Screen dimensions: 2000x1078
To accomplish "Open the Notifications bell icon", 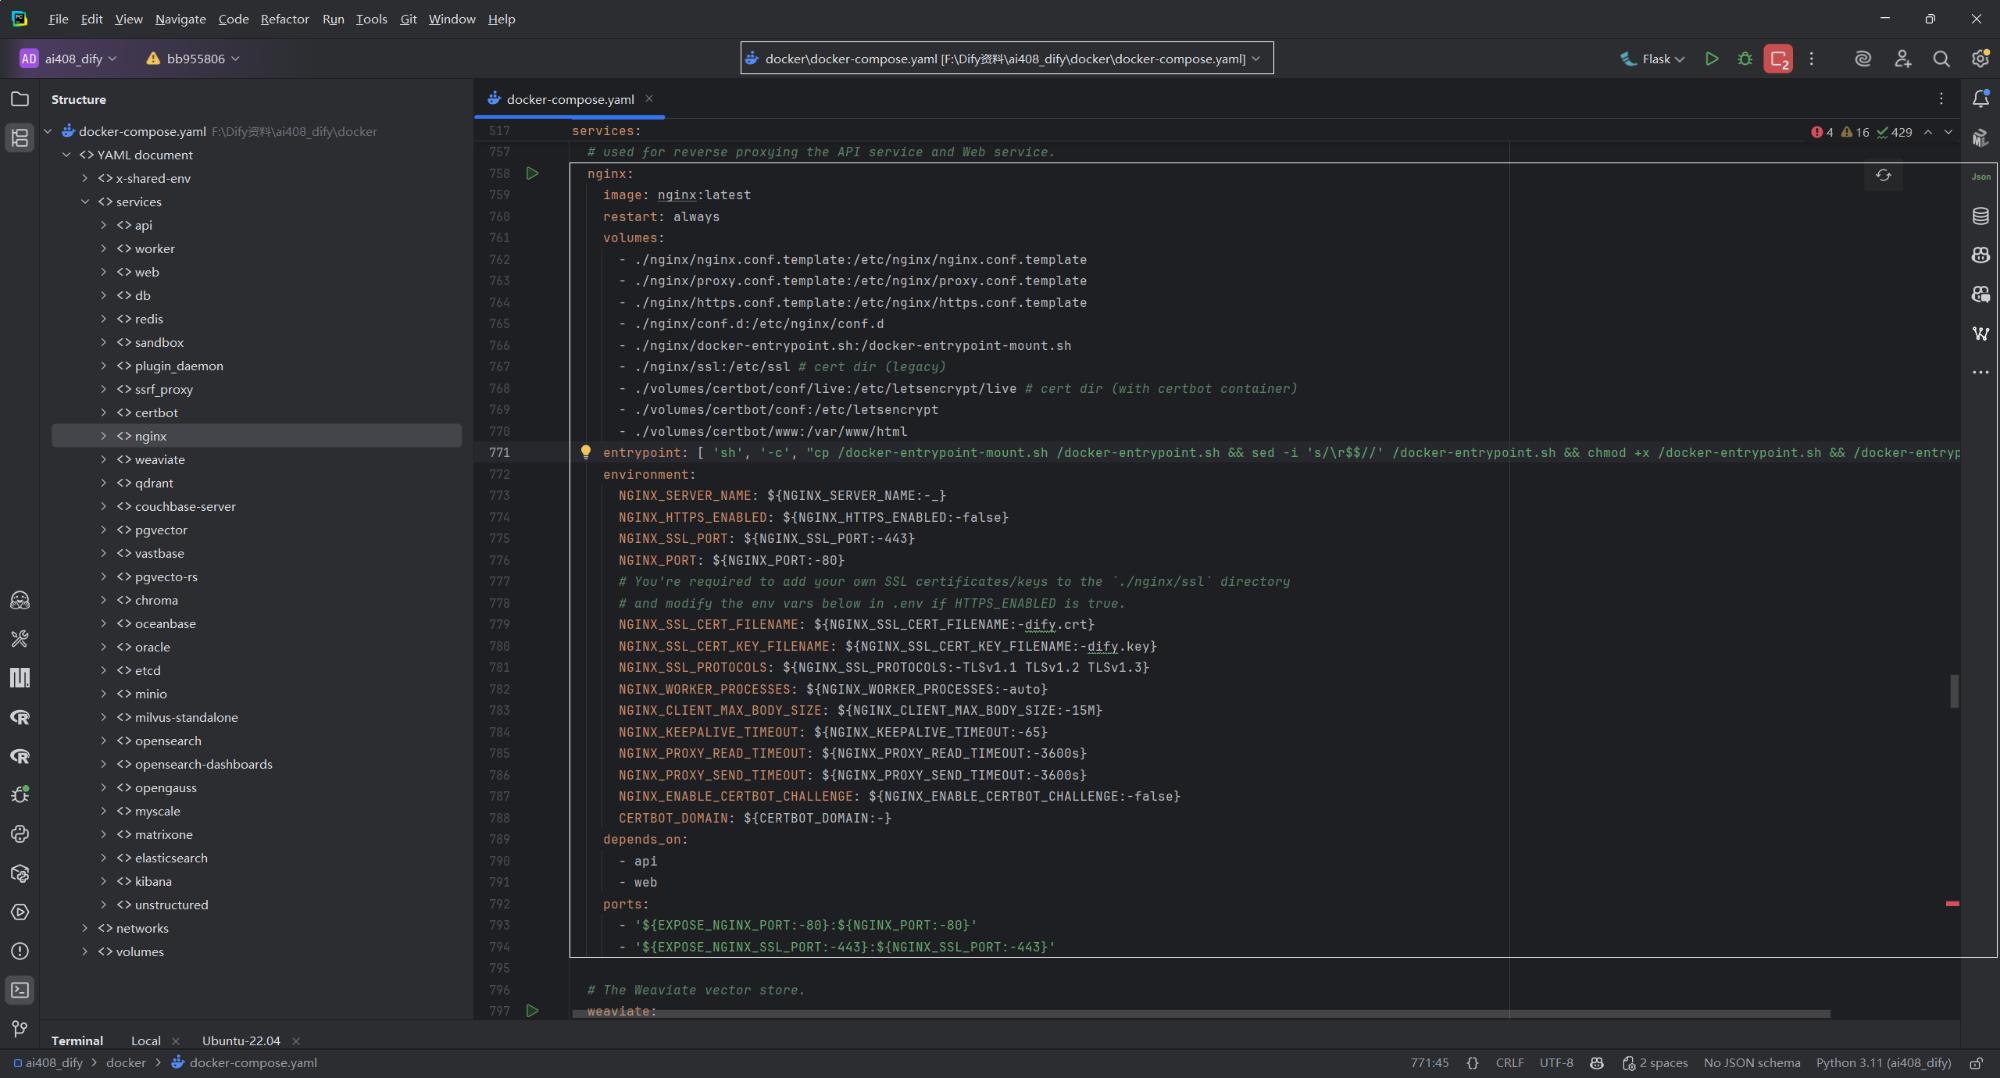I will pos(1980,98).
